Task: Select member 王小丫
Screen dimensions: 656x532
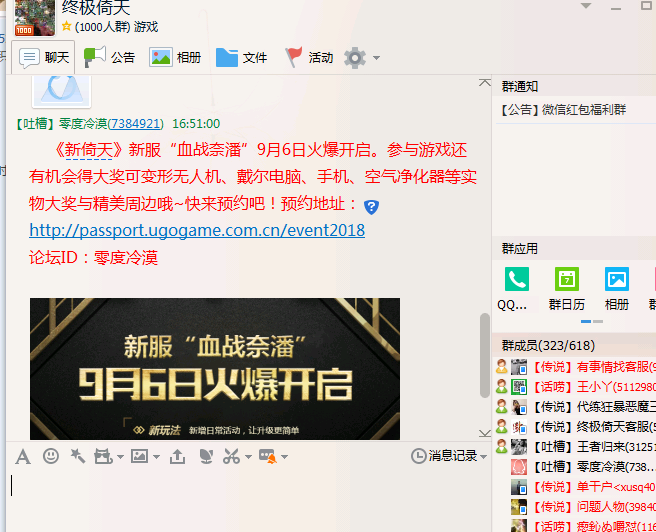Action: 575,387
